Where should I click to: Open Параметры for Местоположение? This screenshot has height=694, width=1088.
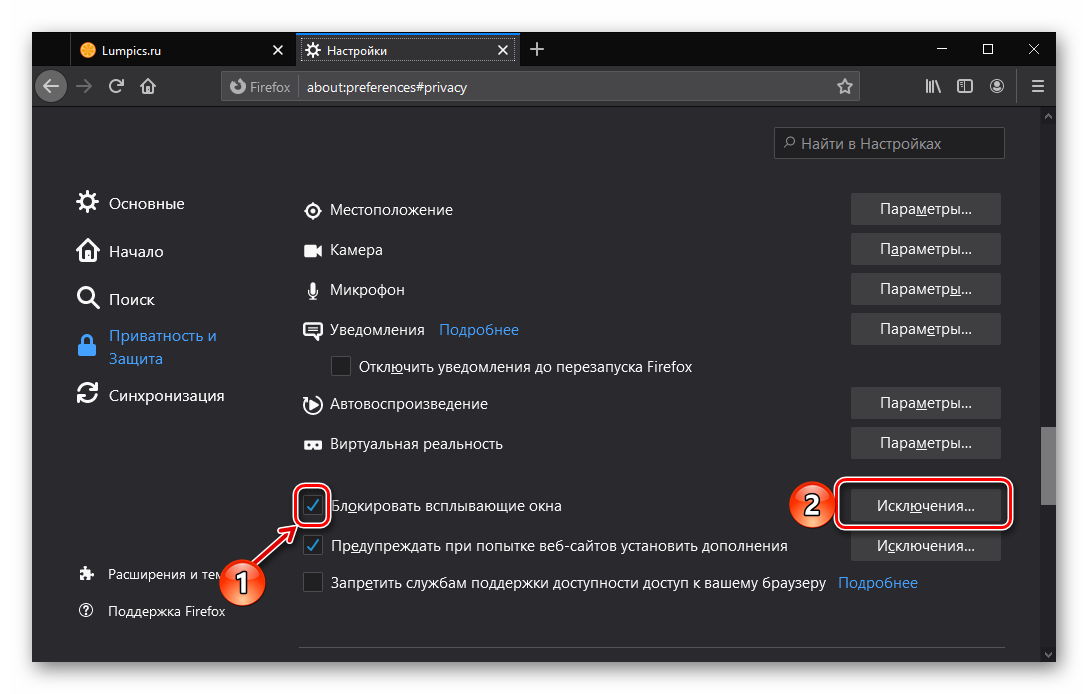coord(926,209)
